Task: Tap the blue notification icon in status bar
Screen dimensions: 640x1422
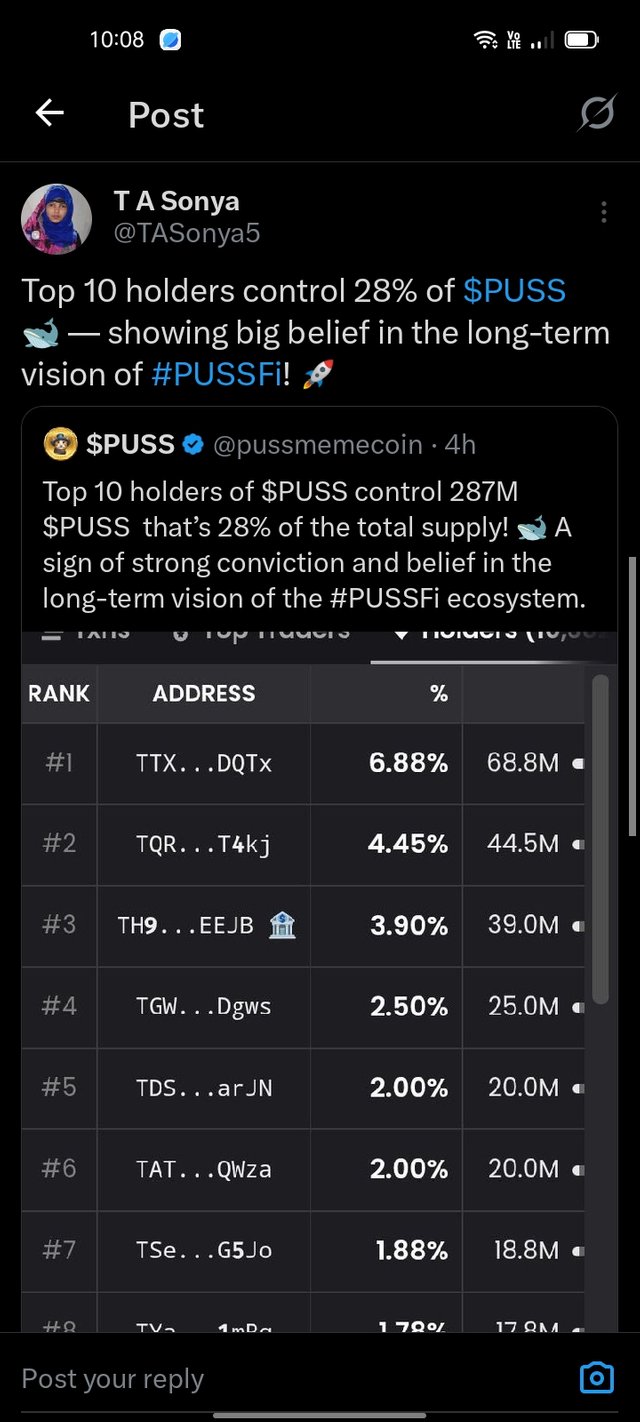Action: pyautogui.click(x=170, y=40)
